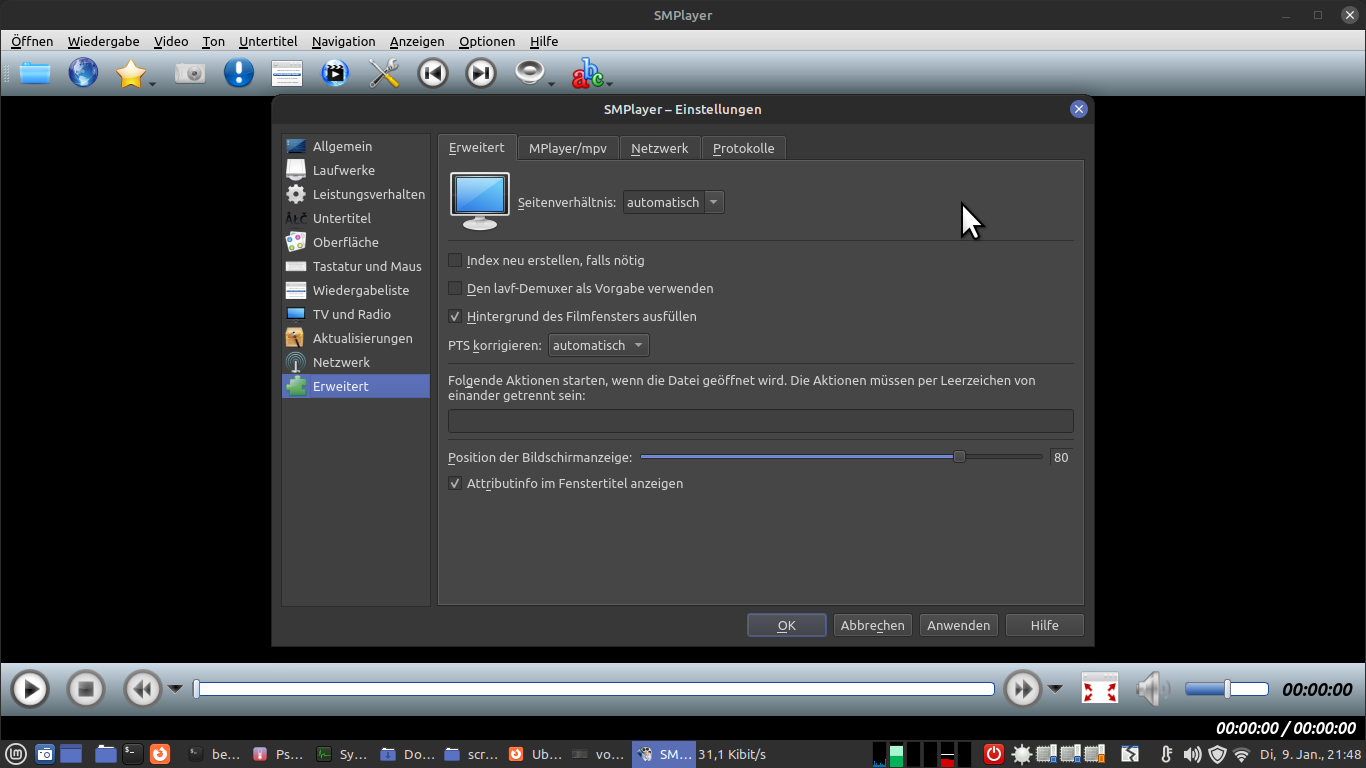Open TV und Radio settings section
Screen dimensions: 1366x768
tap(356, 314)
